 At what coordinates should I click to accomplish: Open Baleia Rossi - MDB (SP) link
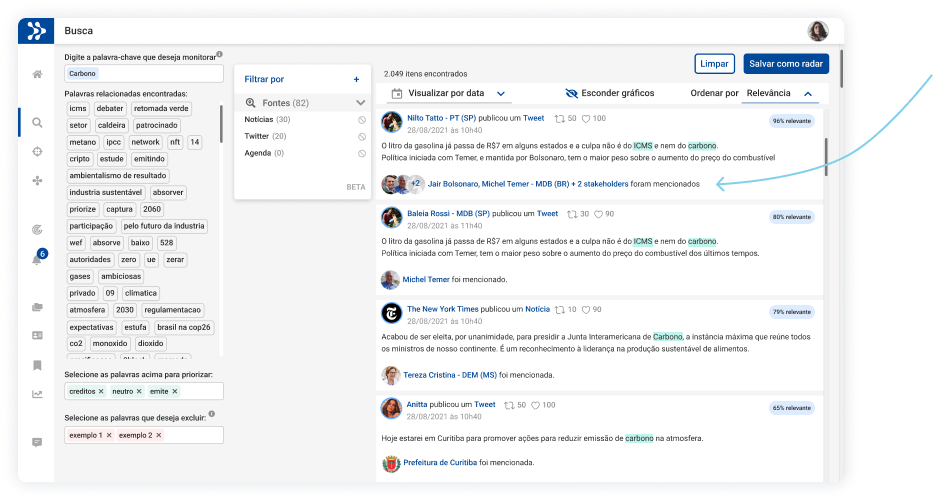tap(448, 214)
